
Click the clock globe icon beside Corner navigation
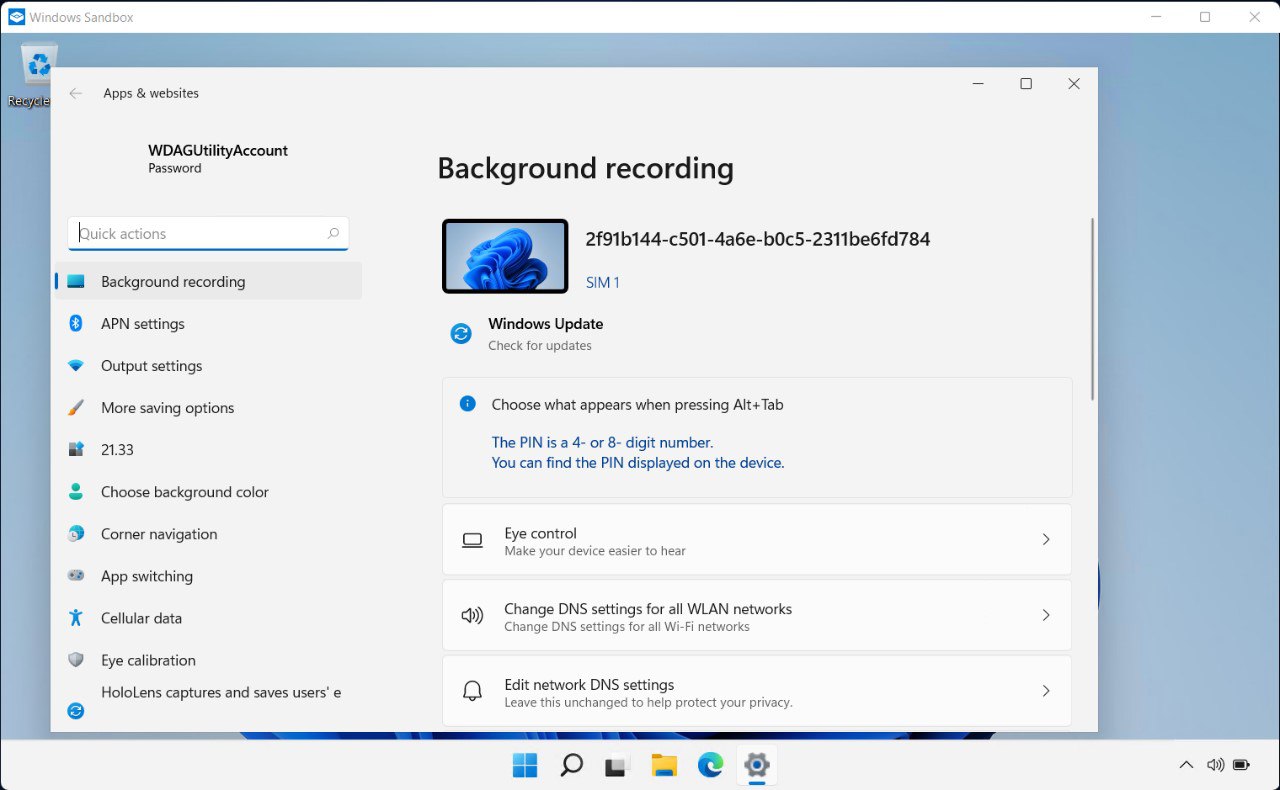pyautogui.click(x=76, y=534)
